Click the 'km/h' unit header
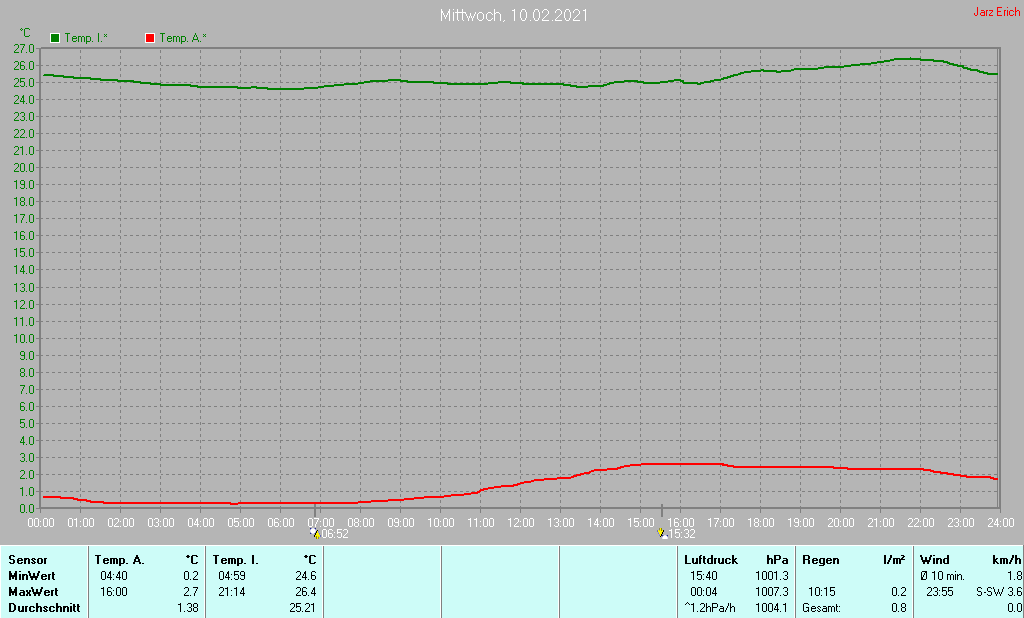This screenshot has height=618, width=1024. 1006,560
